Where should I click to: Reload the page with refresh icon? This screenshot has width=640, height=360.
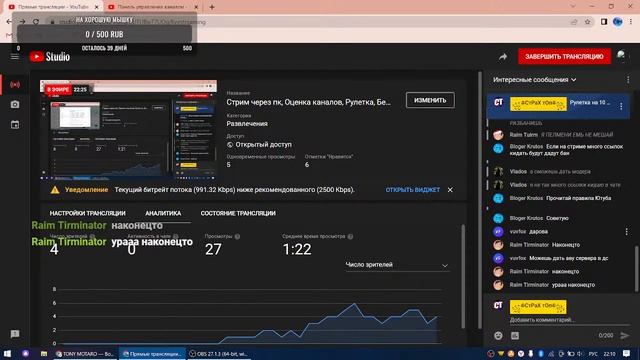pos(36,22)
